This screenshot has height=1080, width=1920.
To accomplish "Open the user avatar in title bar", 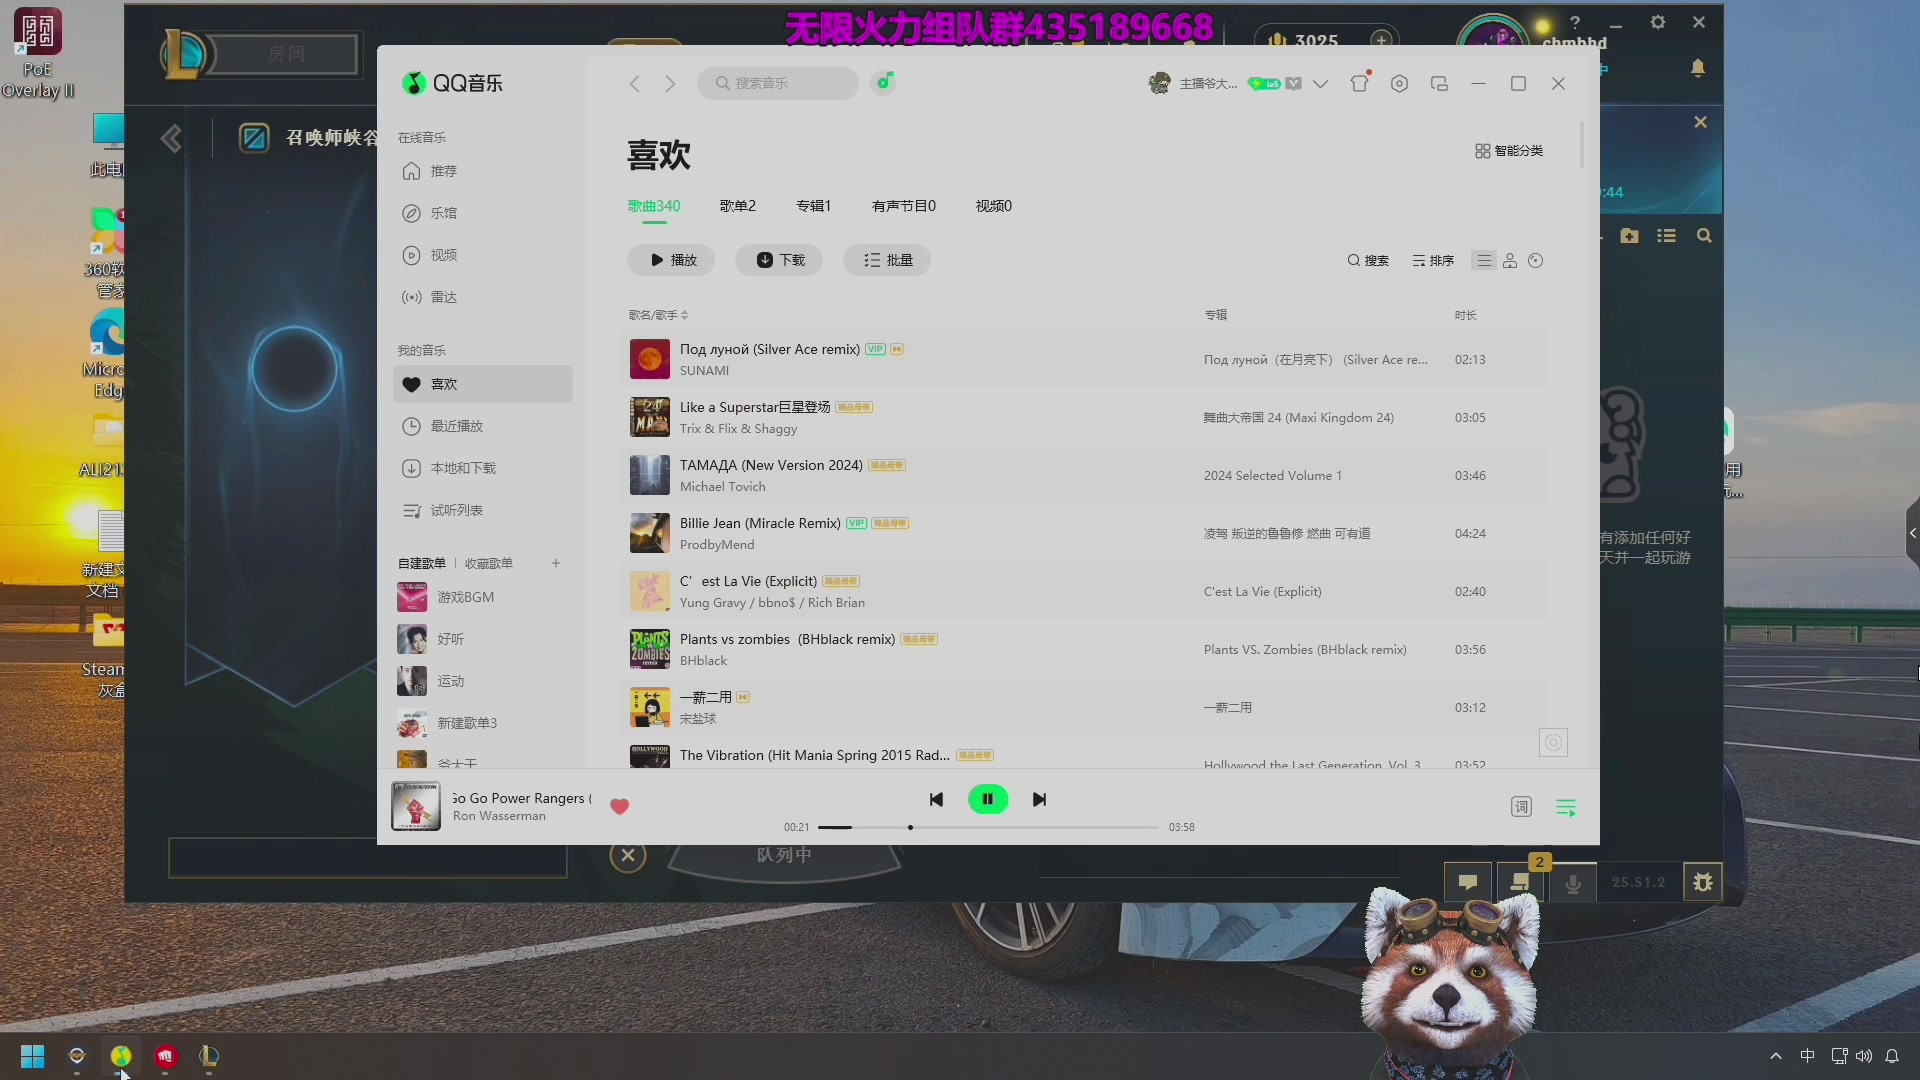I will [x=1159, y=83].
